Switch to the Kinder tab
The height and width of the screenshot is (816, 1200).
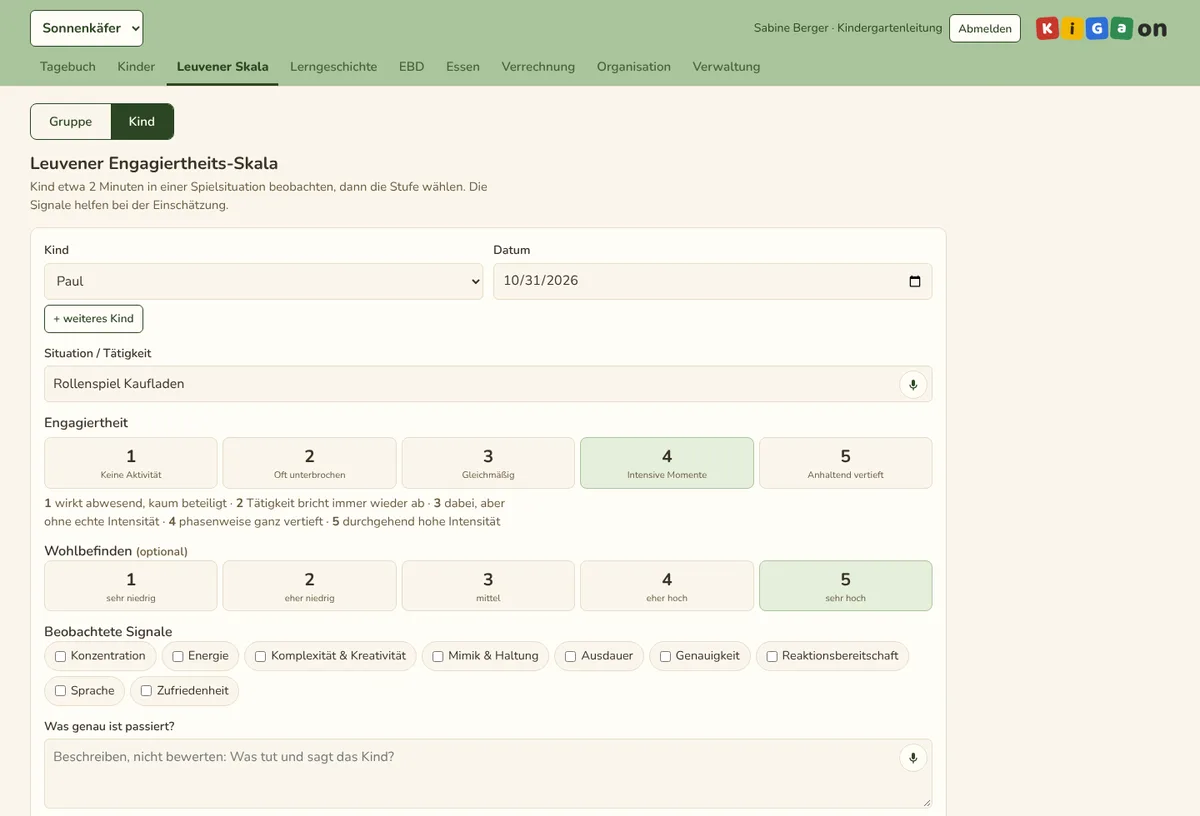click(136, 67)
